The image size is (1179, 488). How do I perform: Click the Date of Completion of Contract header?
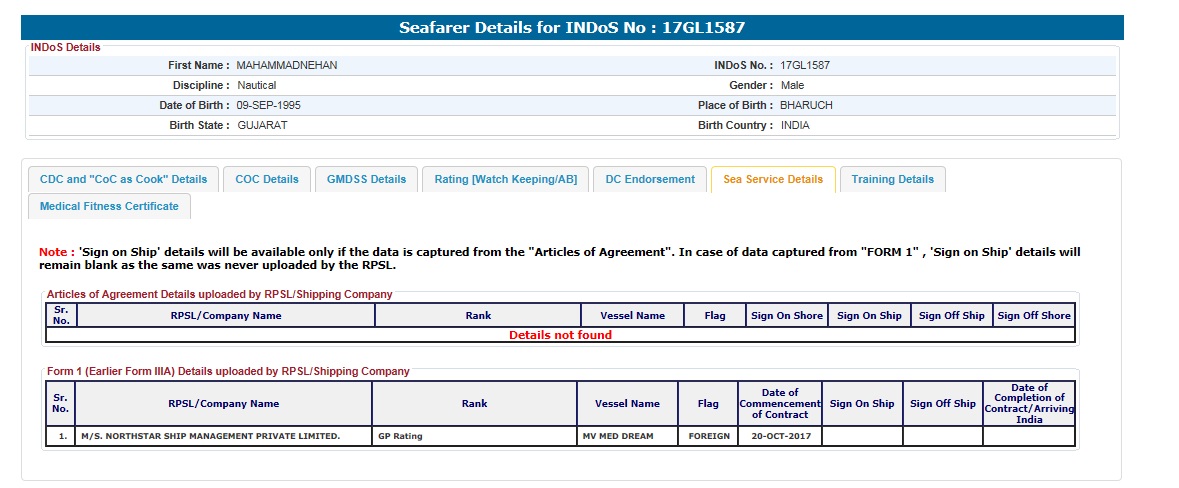[1029, 404]
